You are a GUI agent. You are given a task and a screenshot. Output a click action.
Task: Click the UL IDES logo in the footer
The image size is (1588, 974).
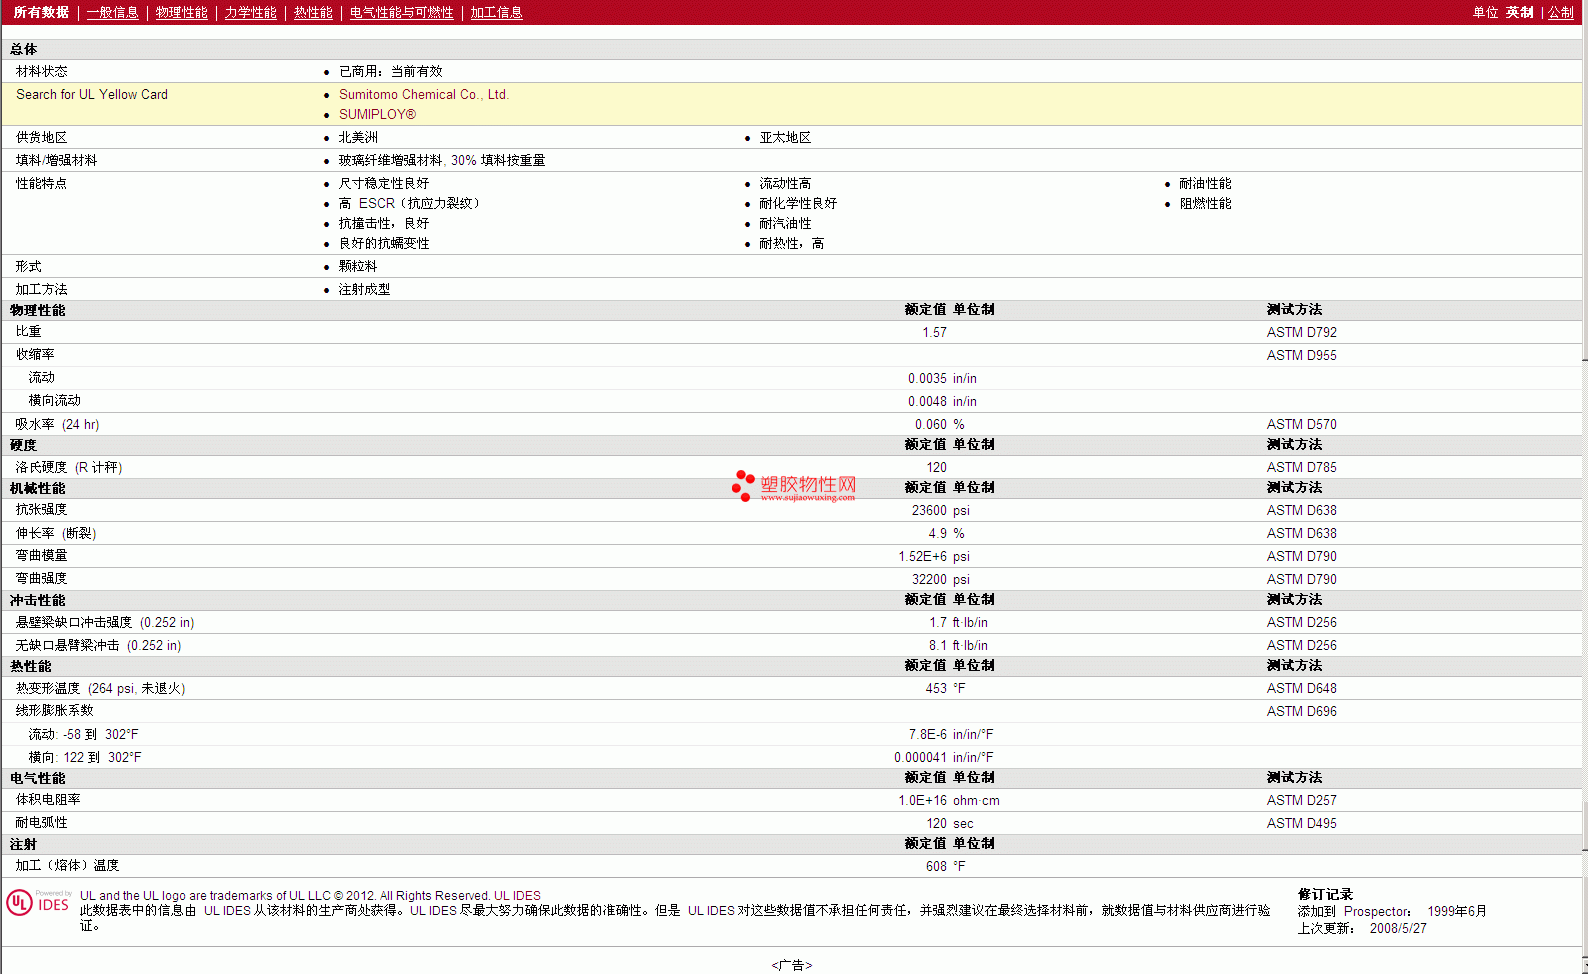coord(38,902)
